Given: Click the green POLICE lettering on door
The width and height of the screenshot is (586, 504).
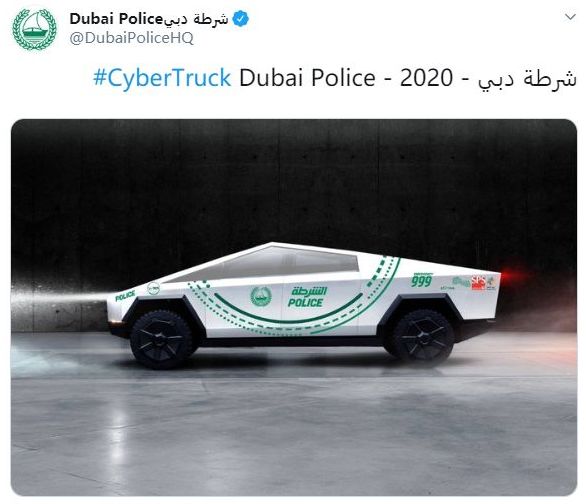Looking at the screenshot, I should coord(305,302).
